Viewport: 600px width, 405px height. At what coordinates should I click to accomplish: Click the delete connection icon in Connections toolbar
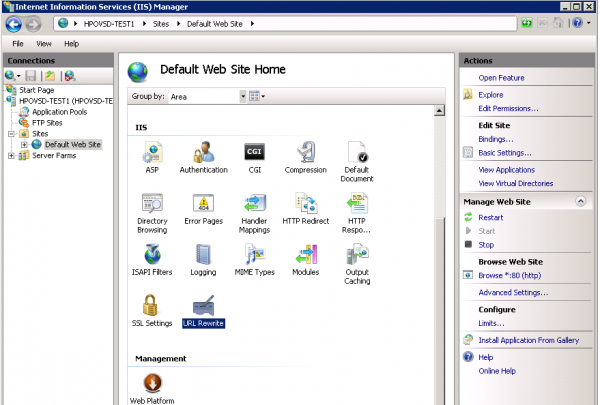(70, 76)
